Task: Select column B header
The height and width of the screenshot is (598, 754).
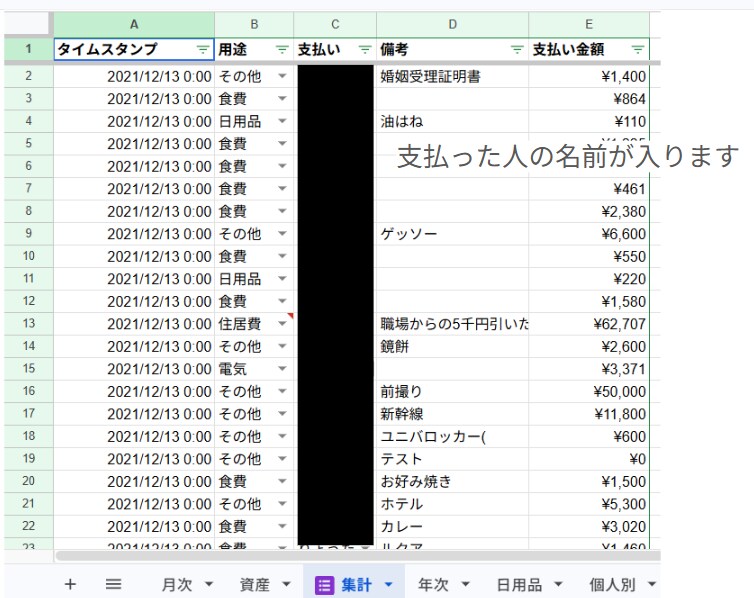Action: pos(254,24)
